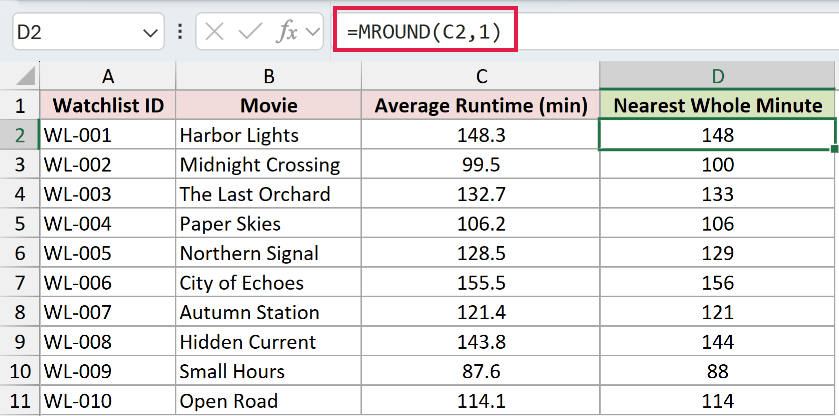Select the cell containing 156
This screenshot has width=839, height=416.
[x=717, y=282]
